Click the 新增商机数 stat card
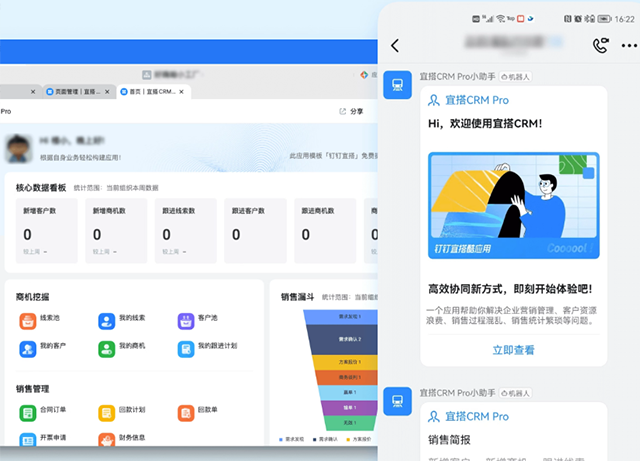Screen dimensions: 640x461 [x=116, y=231]
